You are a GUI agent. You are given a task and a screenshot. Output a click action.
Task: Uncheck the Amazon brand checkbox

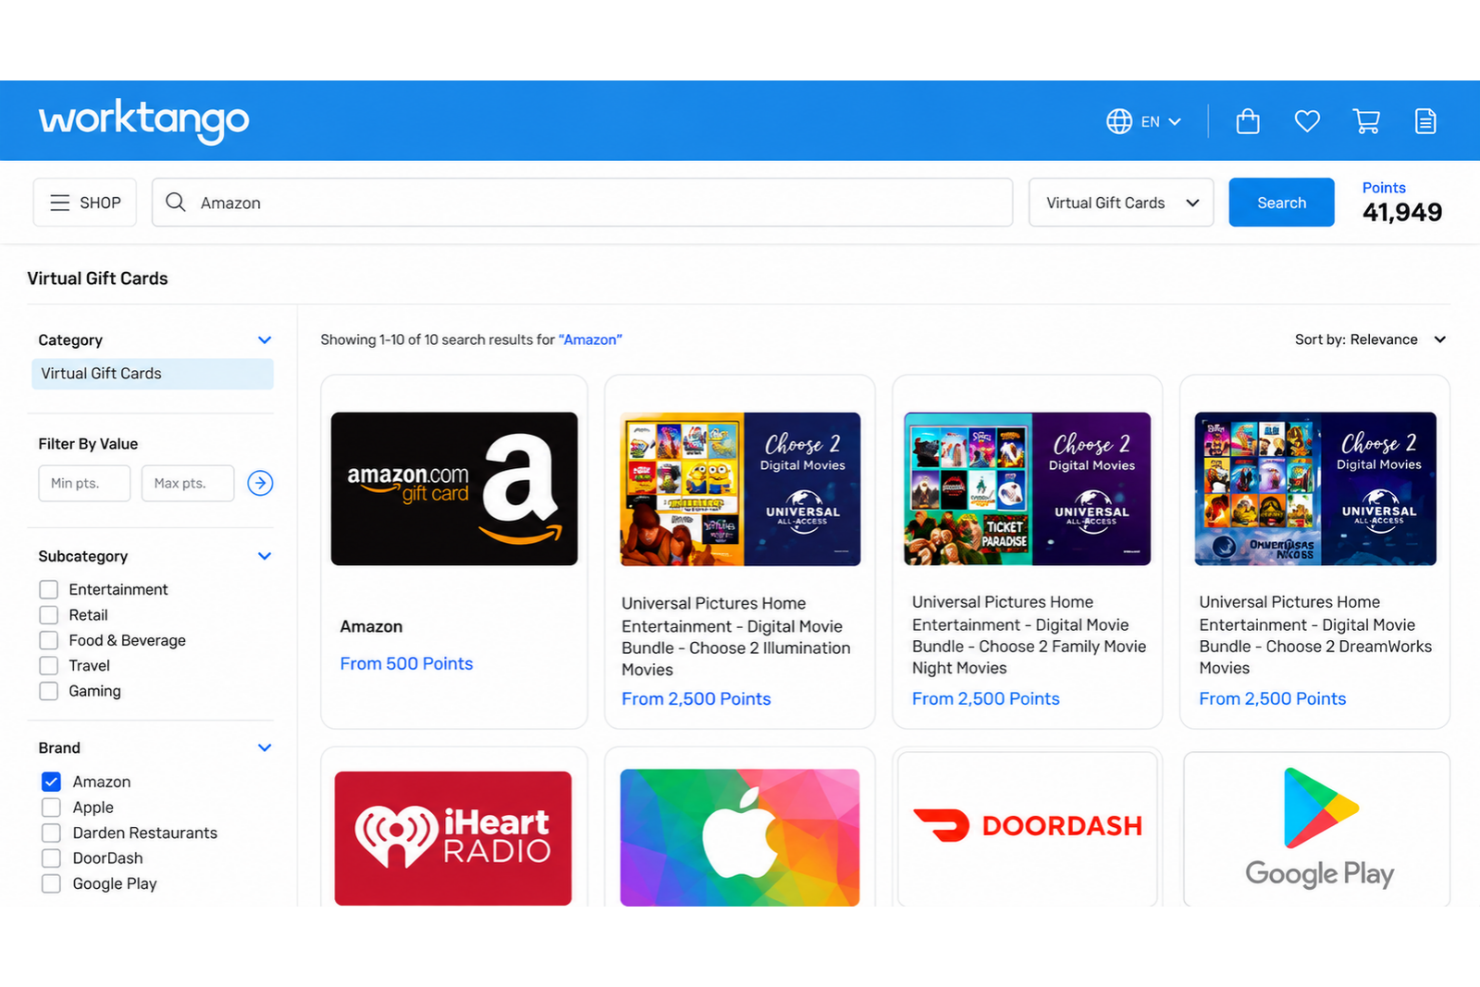(x=51, y=781)
